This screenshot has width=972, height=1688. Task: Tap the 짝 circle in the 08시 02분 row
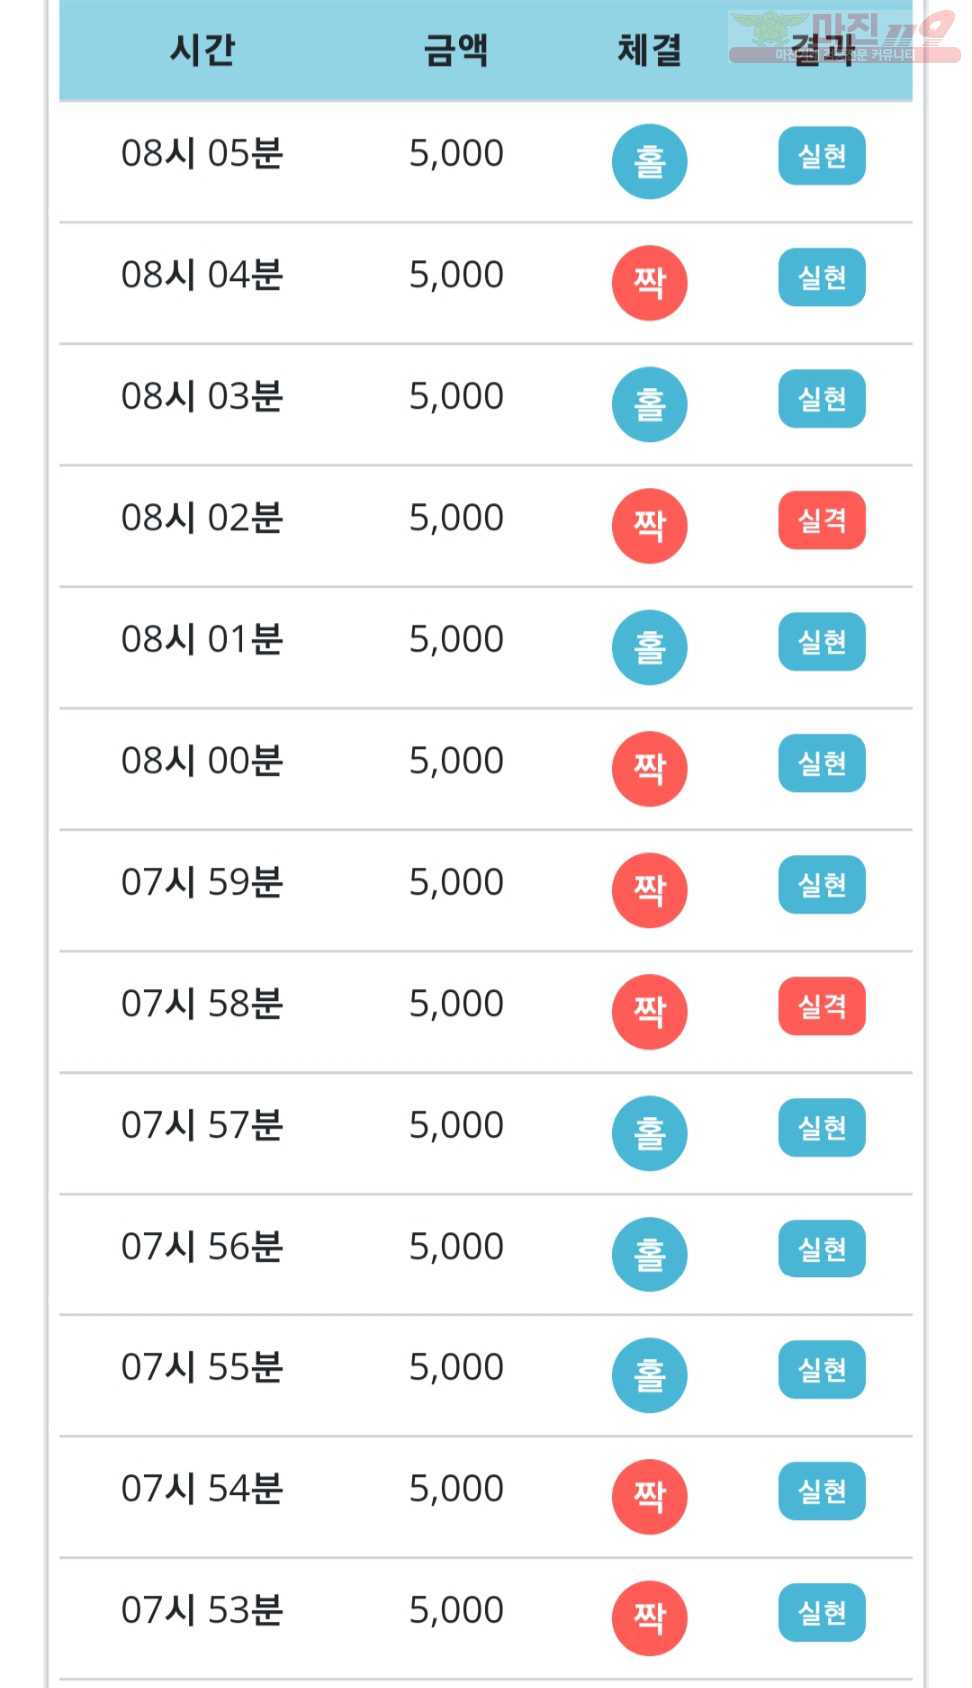(649, 526)
